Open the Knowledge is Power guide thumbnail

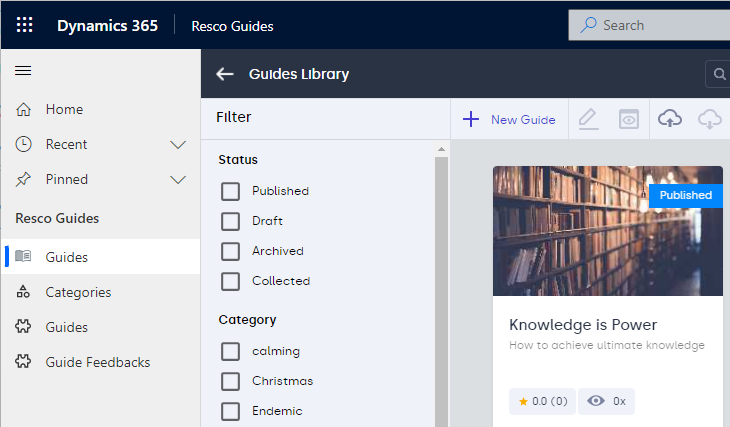[x=607, y=231]
